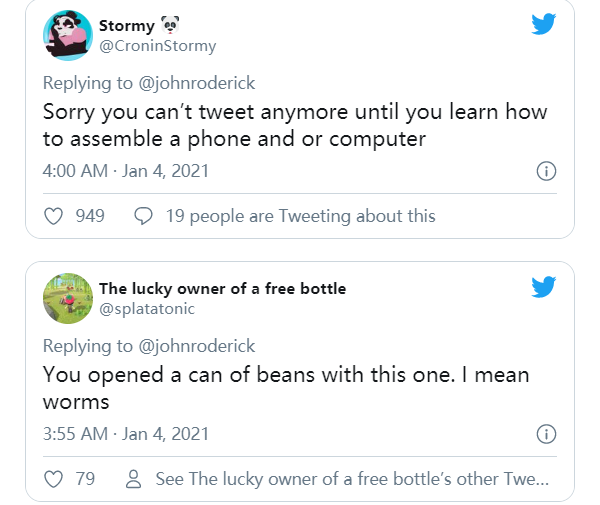Click the person icon under beans tweet

click(x=133, y=479)
